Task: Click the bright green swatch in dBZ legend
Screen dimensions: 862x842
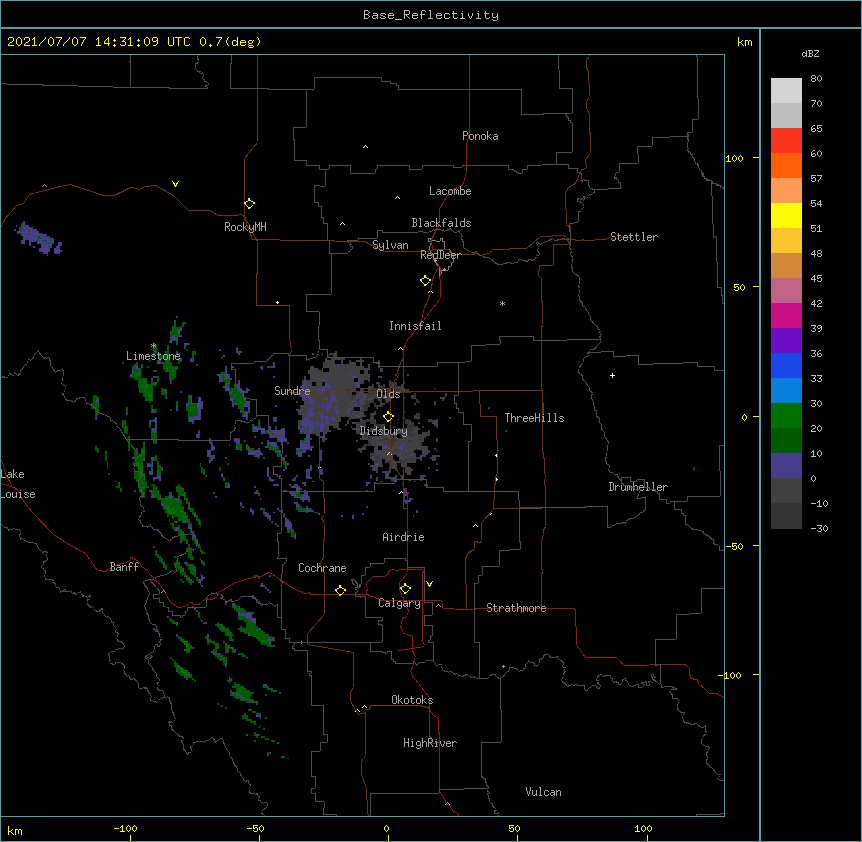Action: (x=786, y=416)
